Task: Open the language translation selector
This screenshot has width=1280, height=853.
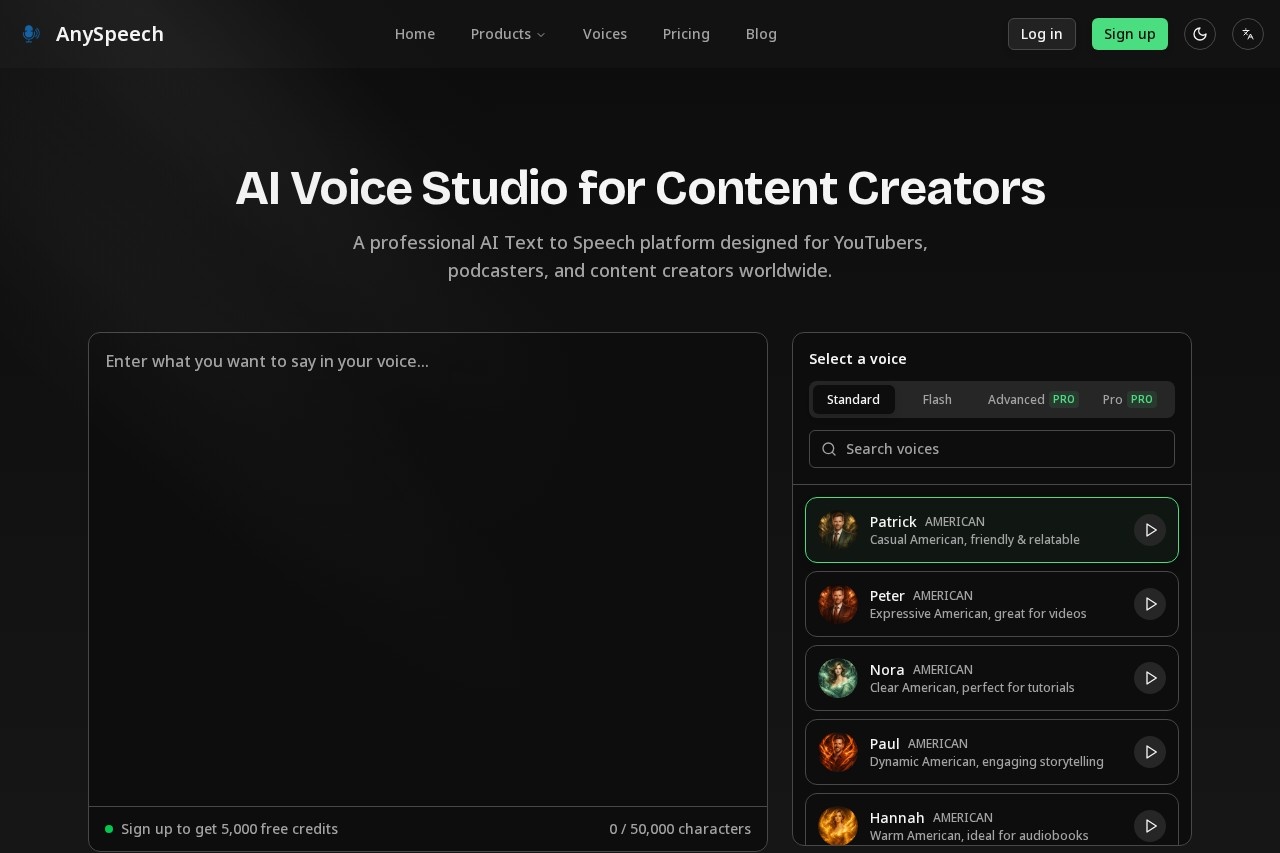Action: (x=1248, y=34)
